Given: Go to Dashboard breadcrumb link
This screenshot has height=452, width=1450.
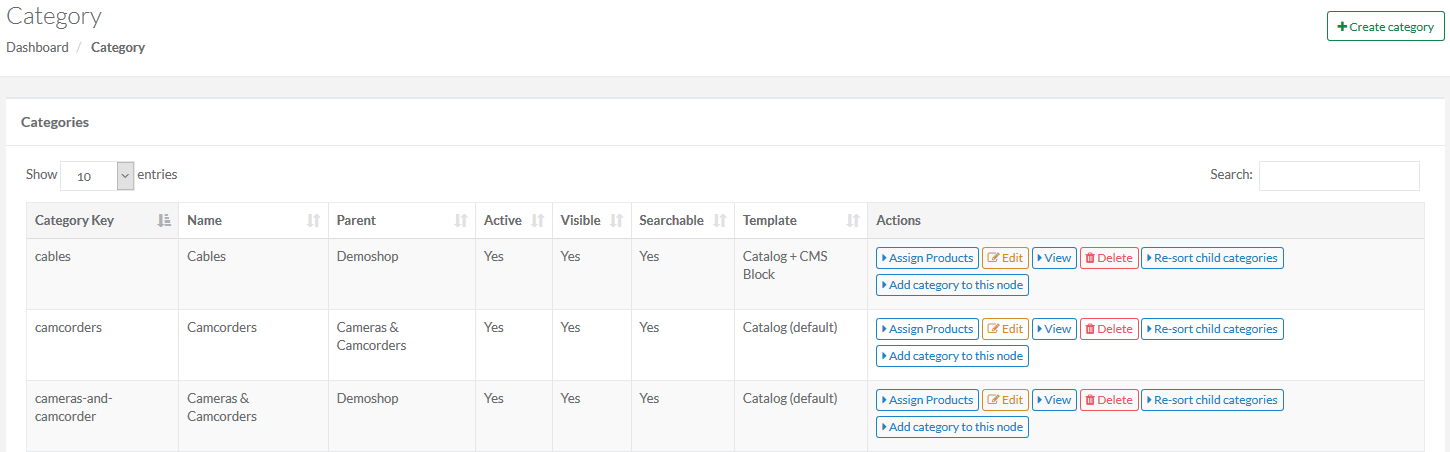Looking at the screenshot, I should click(x=37, y=47).
